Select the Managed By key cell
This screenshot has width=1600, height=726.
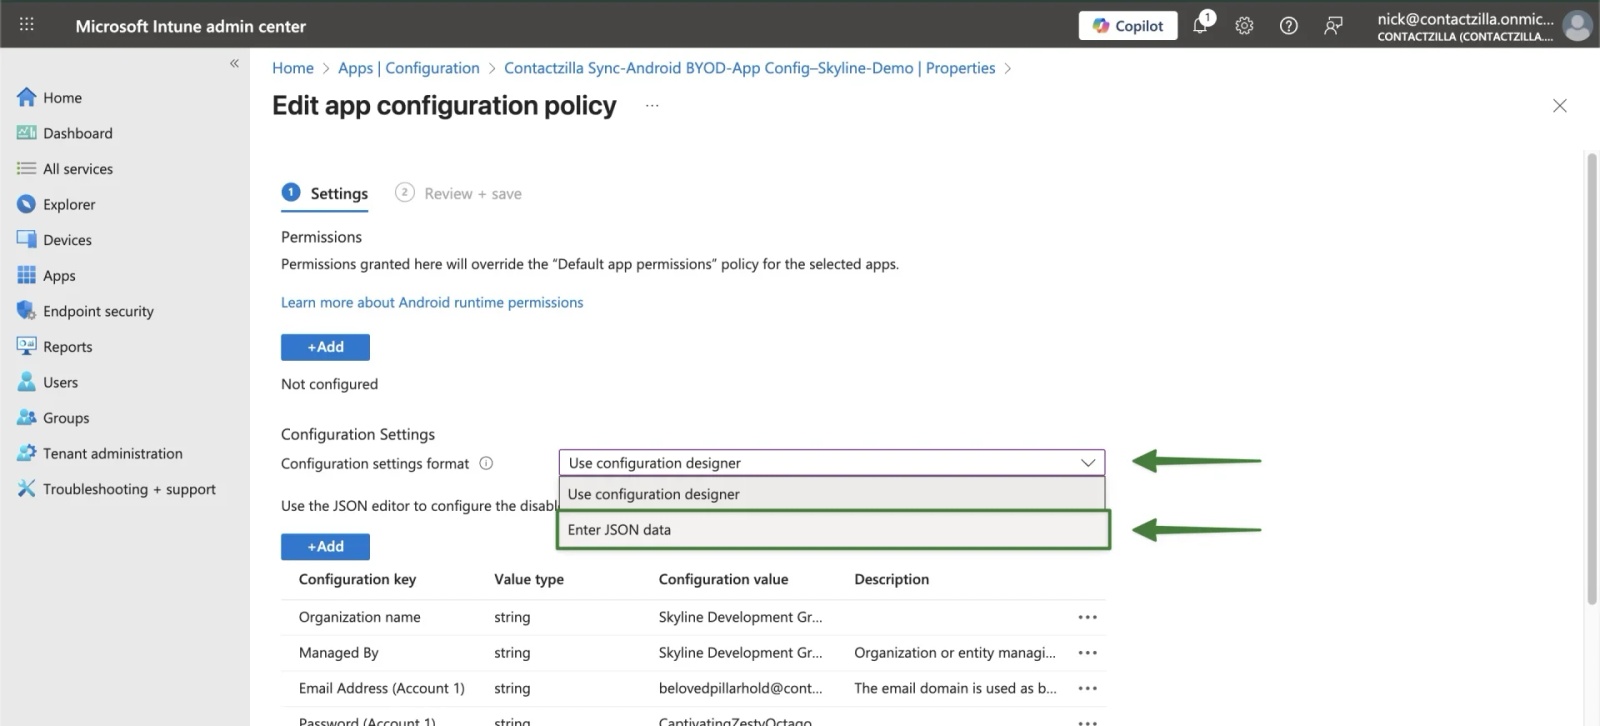[338, 653]
